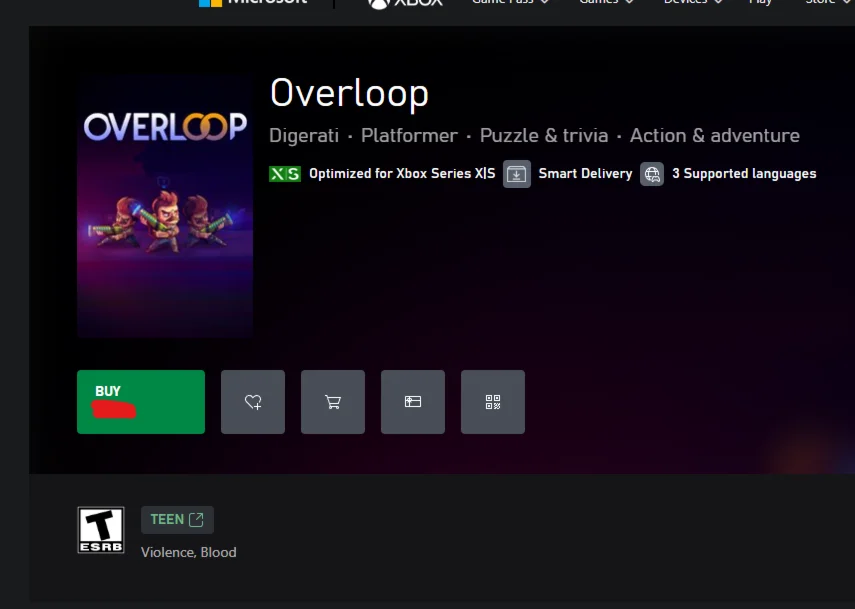Click the green BUY button
This screenshot has width=855, height=609.
(141, 402)
